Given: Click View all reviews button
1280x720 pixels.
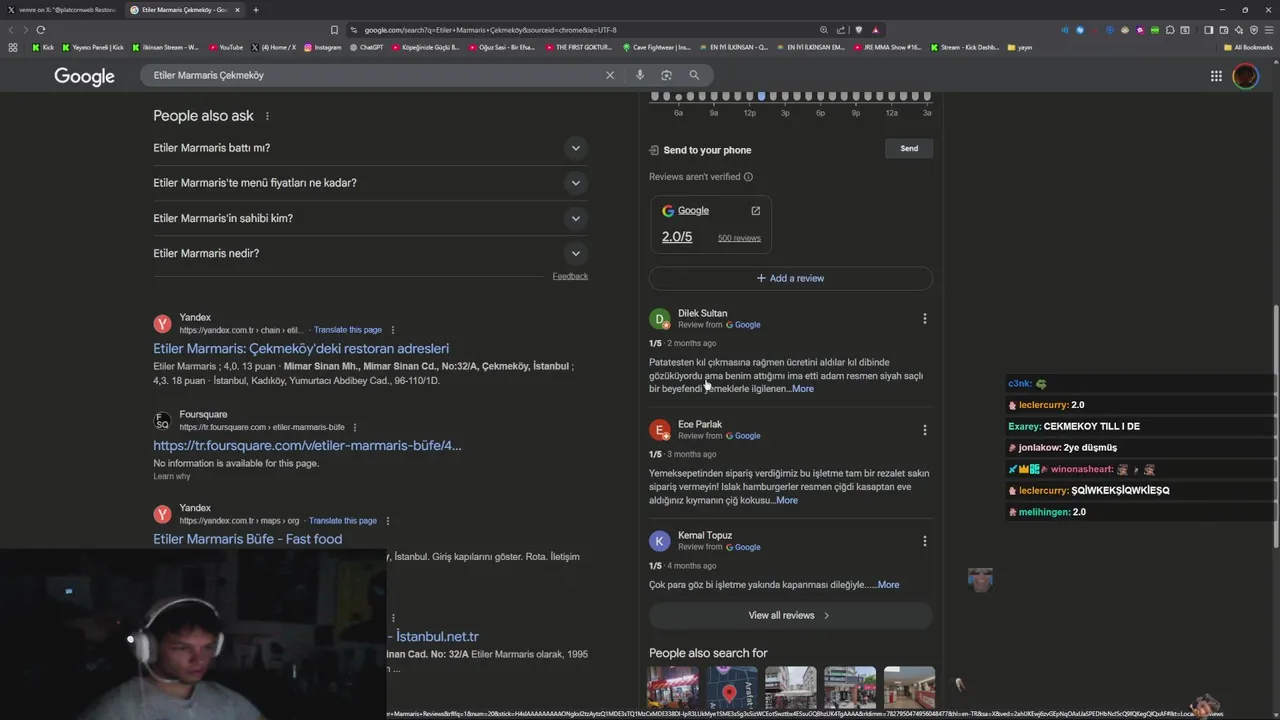Looking at the screenshot, I should tap(790, 615).
